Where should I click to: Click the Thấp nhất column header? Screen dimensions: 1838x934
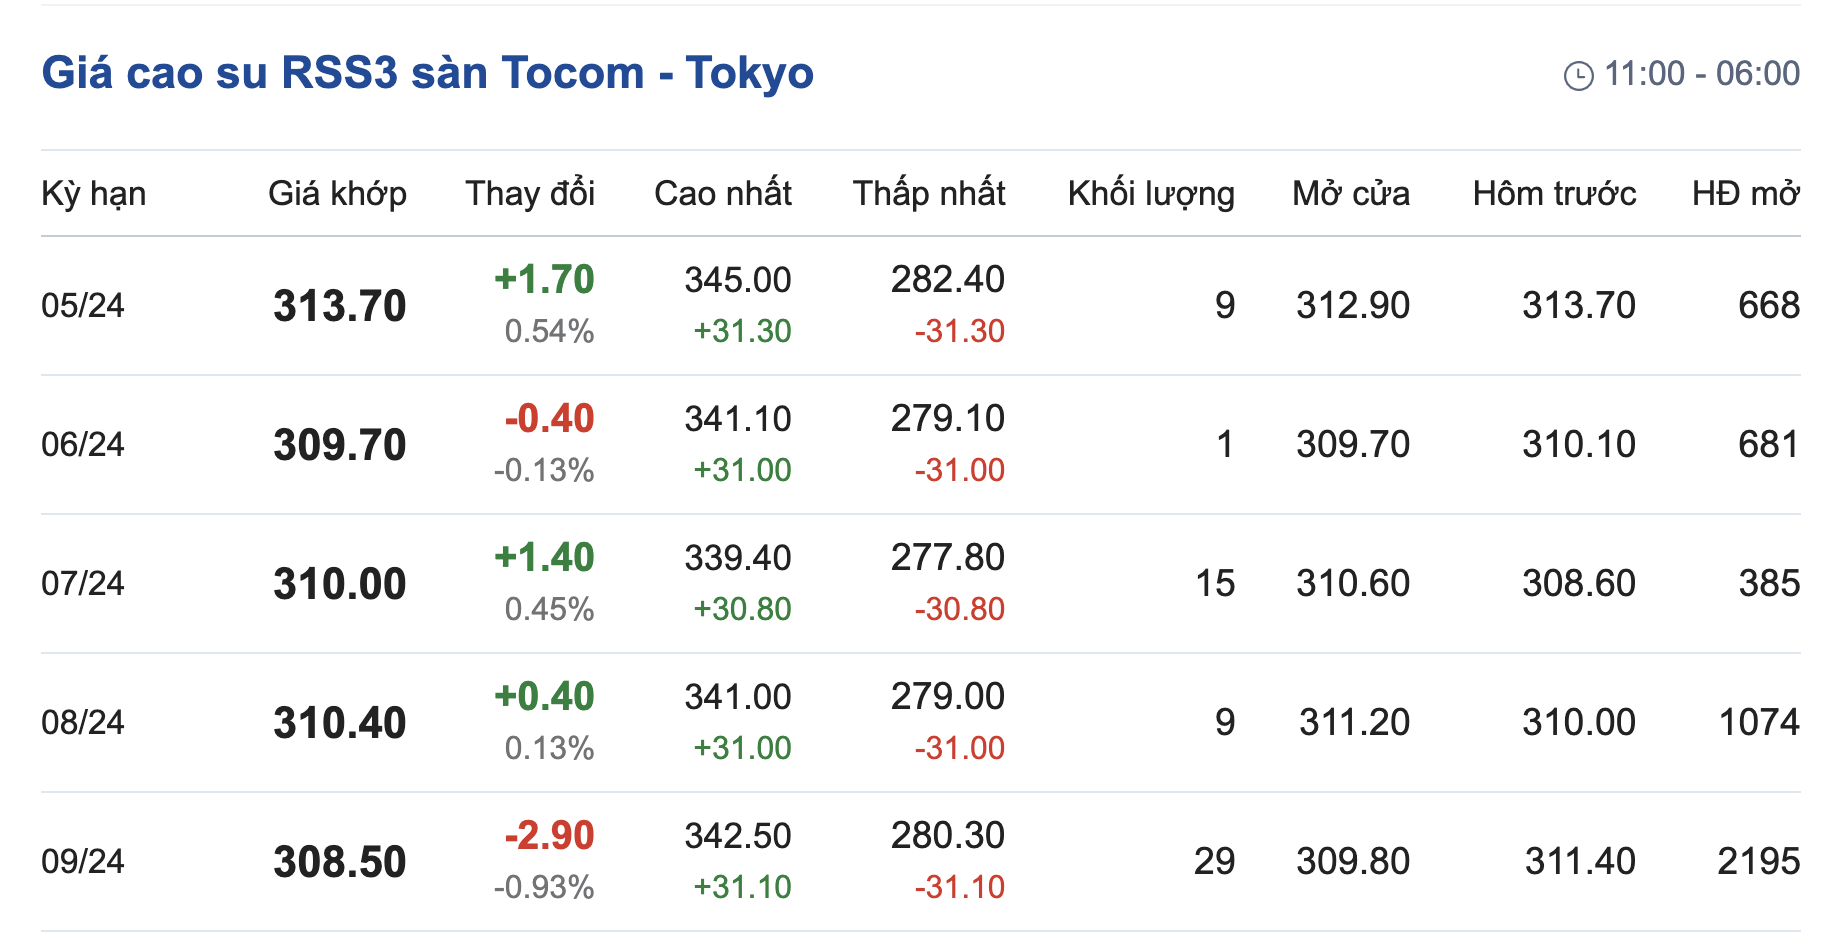coord(928,193)
